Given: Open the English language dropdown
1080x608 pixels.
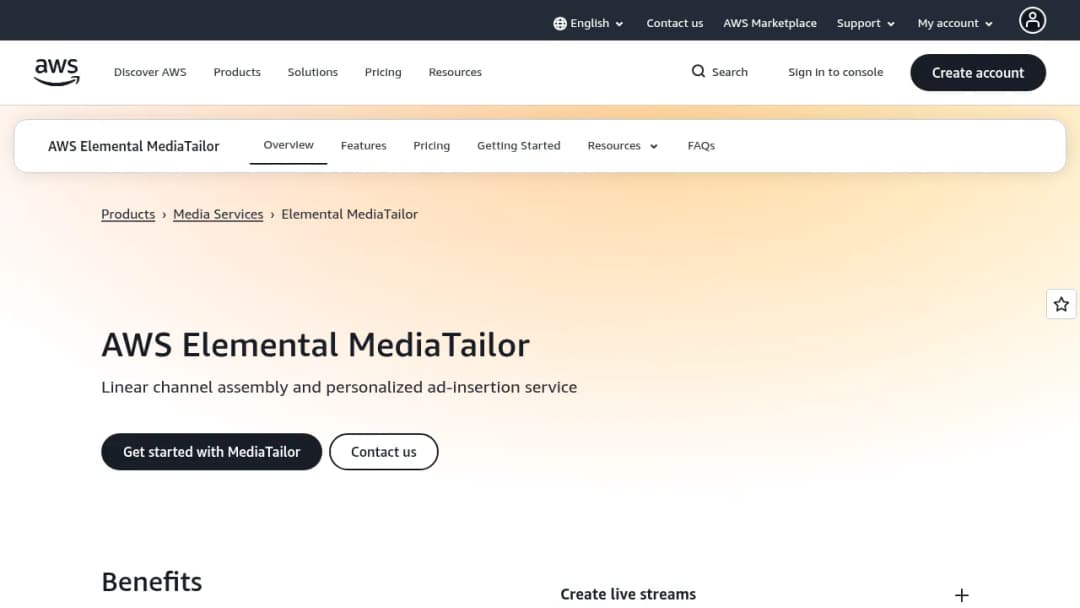Looking at the screenshot, I should 588,23.
